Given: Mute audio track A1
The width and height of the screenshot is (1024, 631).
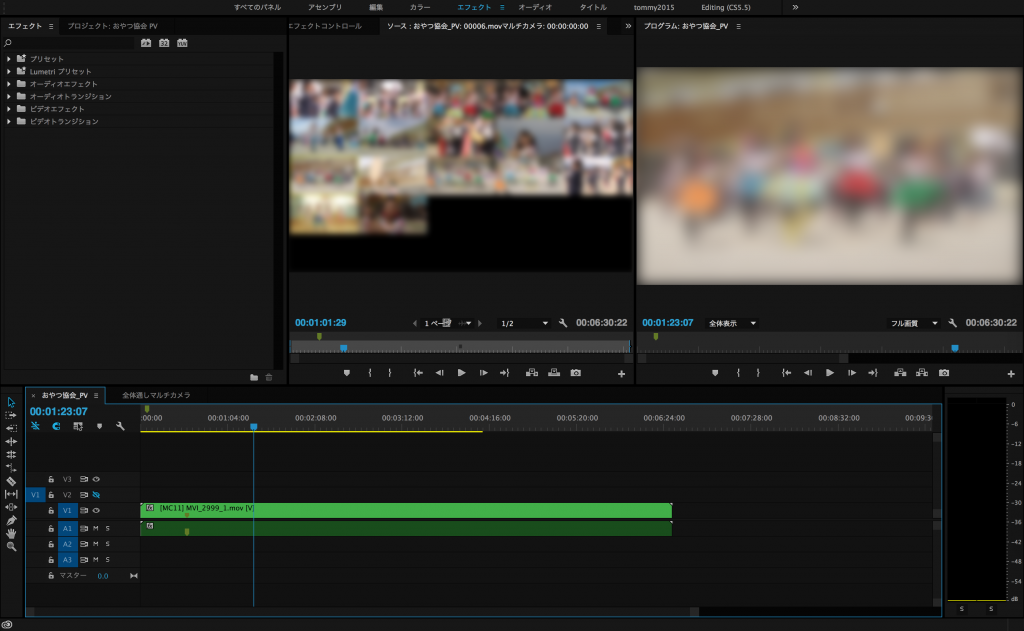Looking at the screenshot, I should click(x=96, y=528).
